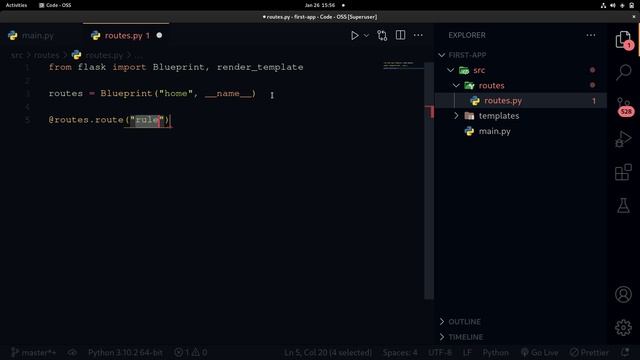Image resolution: width=640 pixels, height=360 pixels.
Task: Select language mode Python in status bar
Action: tap(496, 352)
